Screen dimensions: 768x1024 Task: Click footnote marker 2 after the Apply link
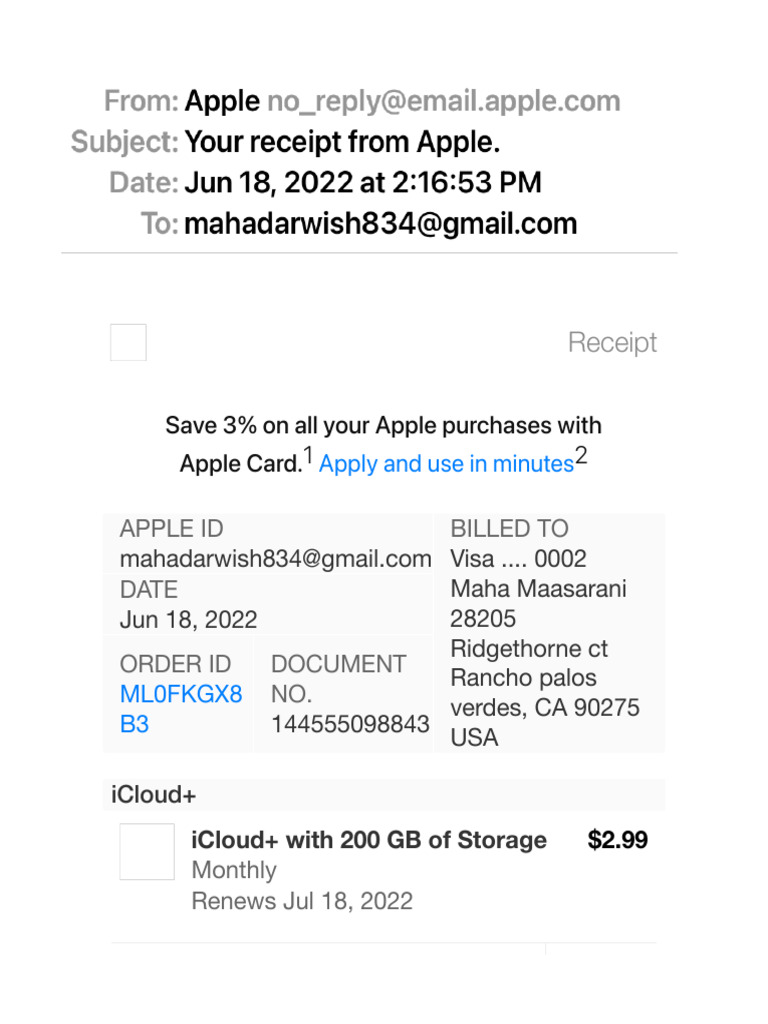point(581,457)
